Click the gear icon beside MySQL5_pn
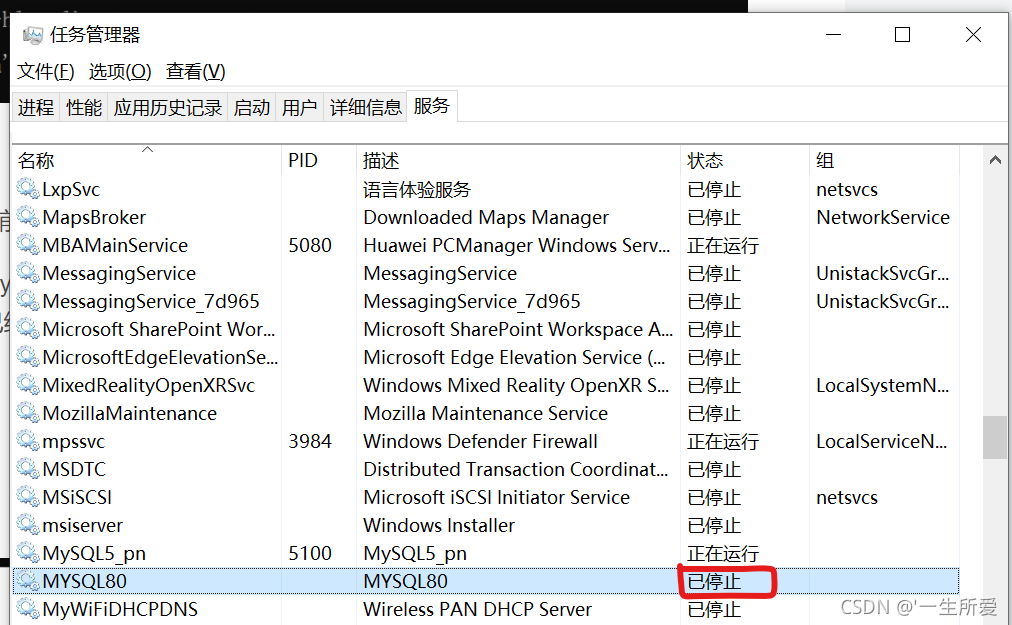This screenshot has height=625, width=1012. (x=28, y=552)
